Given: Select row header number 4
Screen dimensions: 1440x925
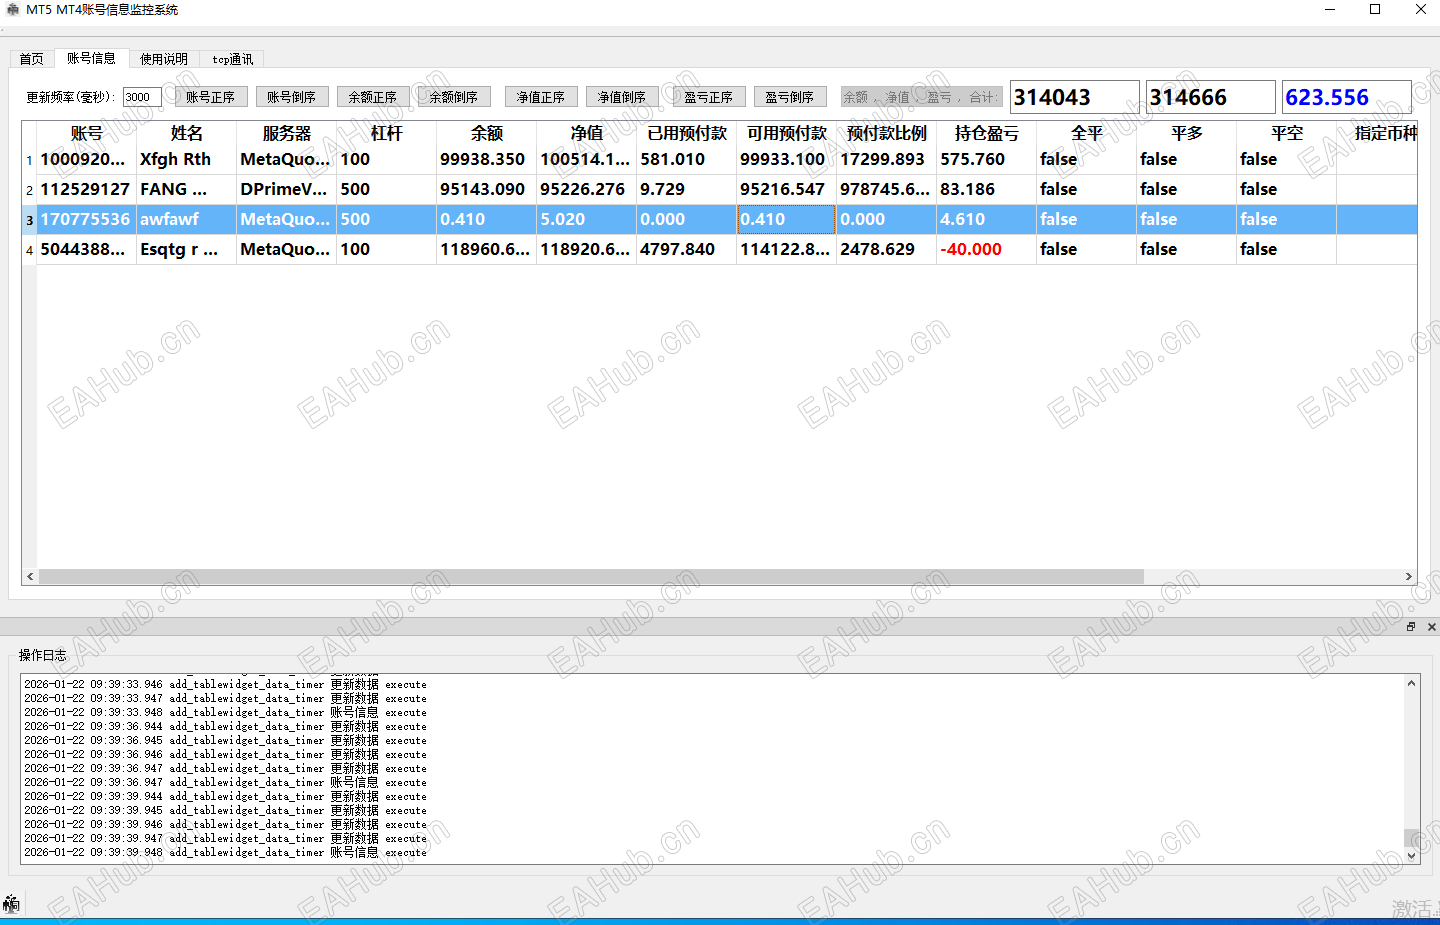Looking at the screenshot, I should pyautogui.click(x=29, y=250).
